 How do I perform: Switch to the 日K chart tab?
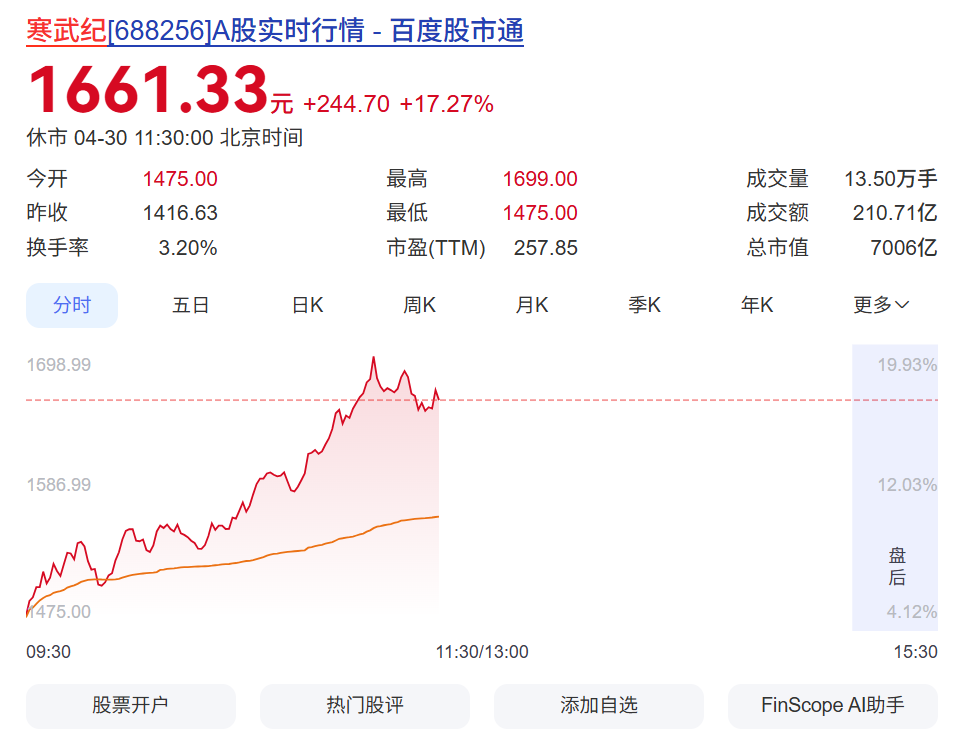coord(307,305)
